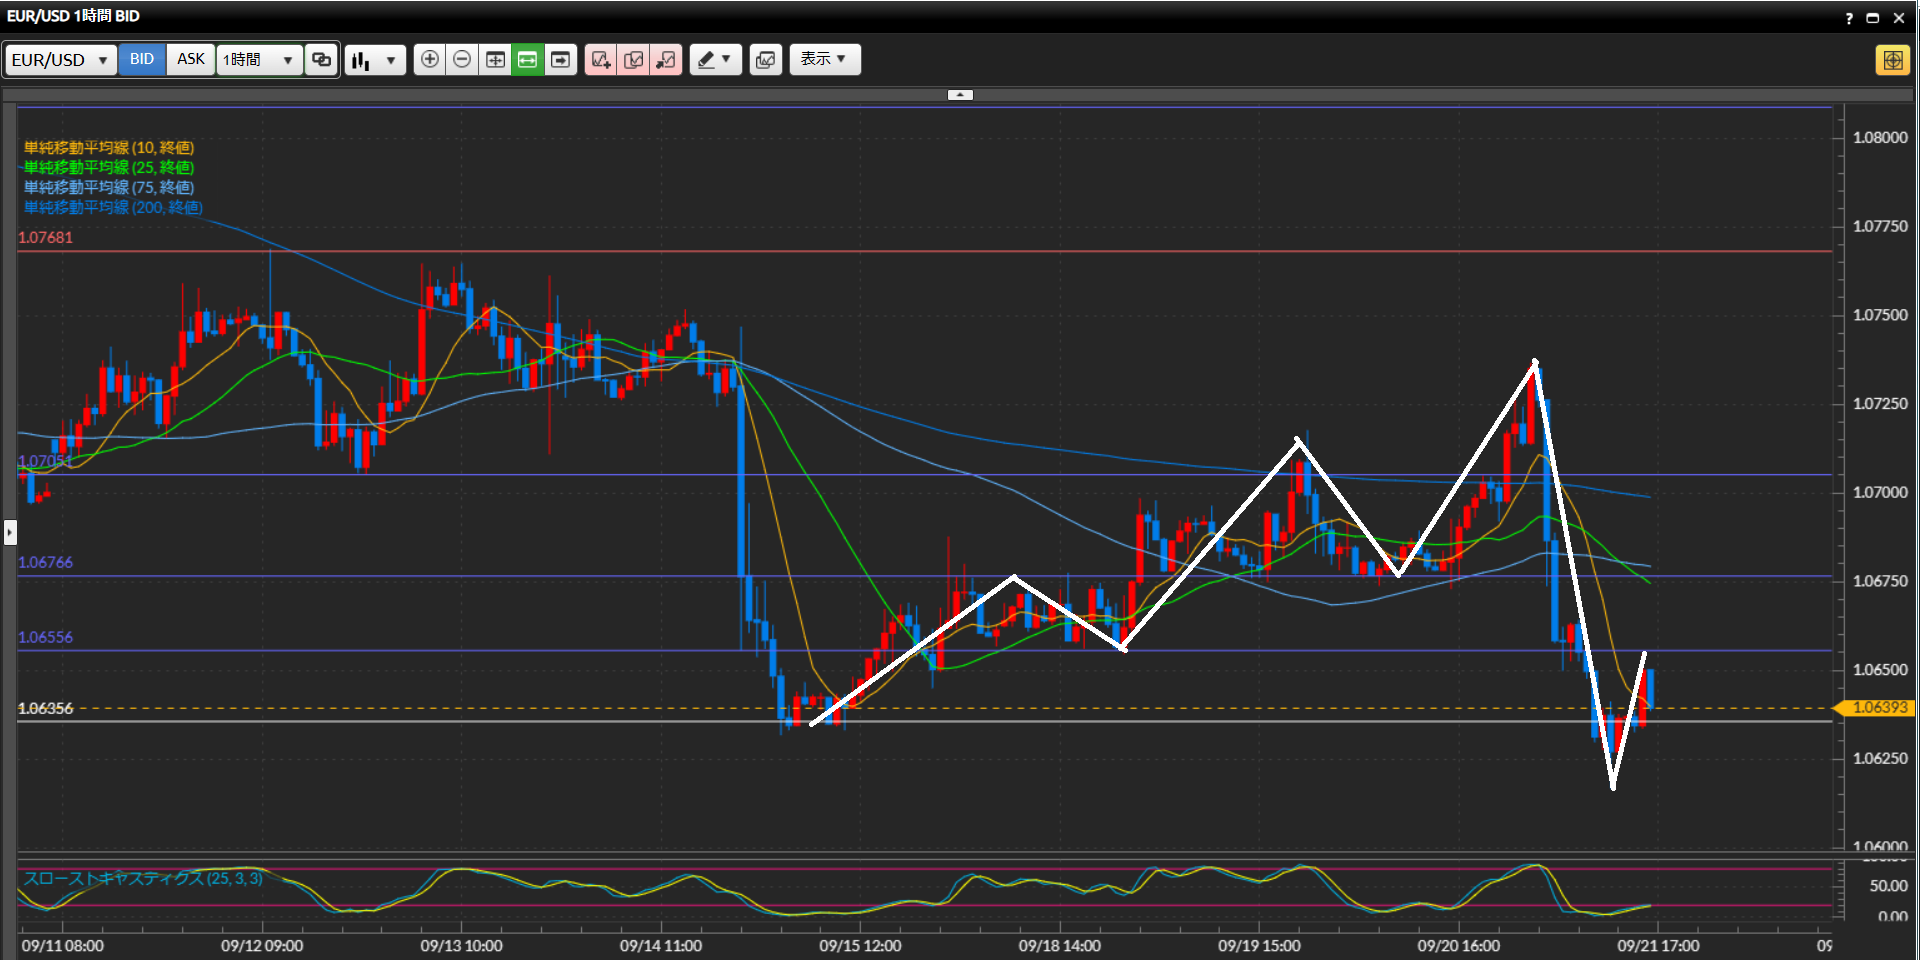Screen dimensions: 1920x960
Task: Click the help question mark icon
Action: pyautogui.click(x=1849, y=18)
